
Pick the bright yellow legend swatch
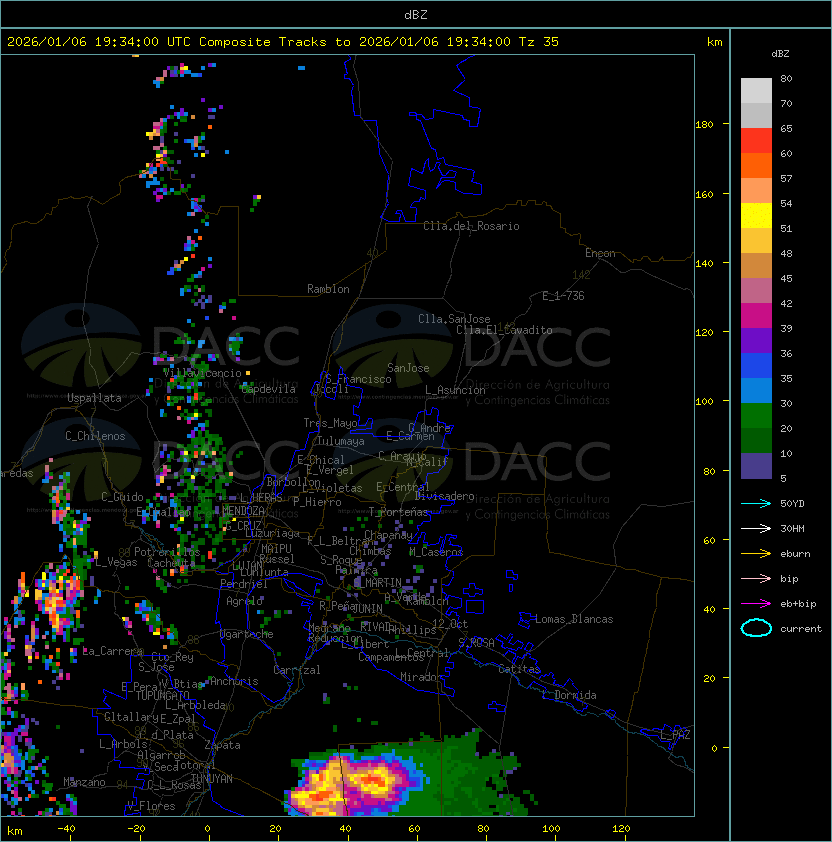point(756,215)
